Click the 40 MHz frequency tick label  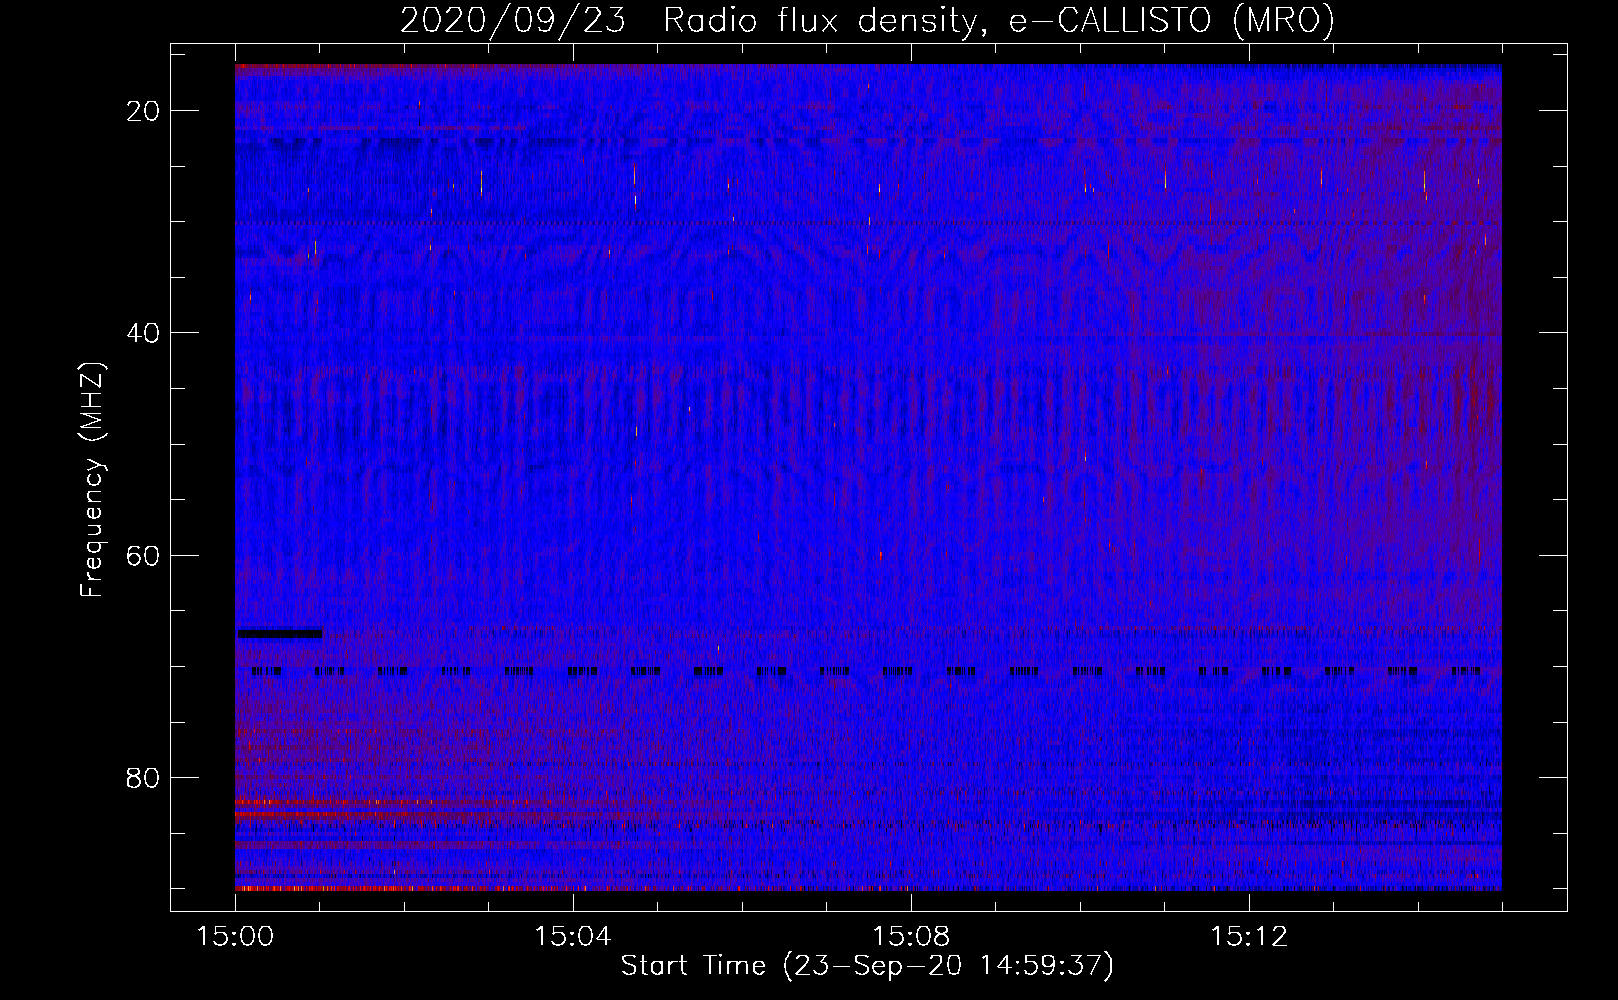pos(143,333)
